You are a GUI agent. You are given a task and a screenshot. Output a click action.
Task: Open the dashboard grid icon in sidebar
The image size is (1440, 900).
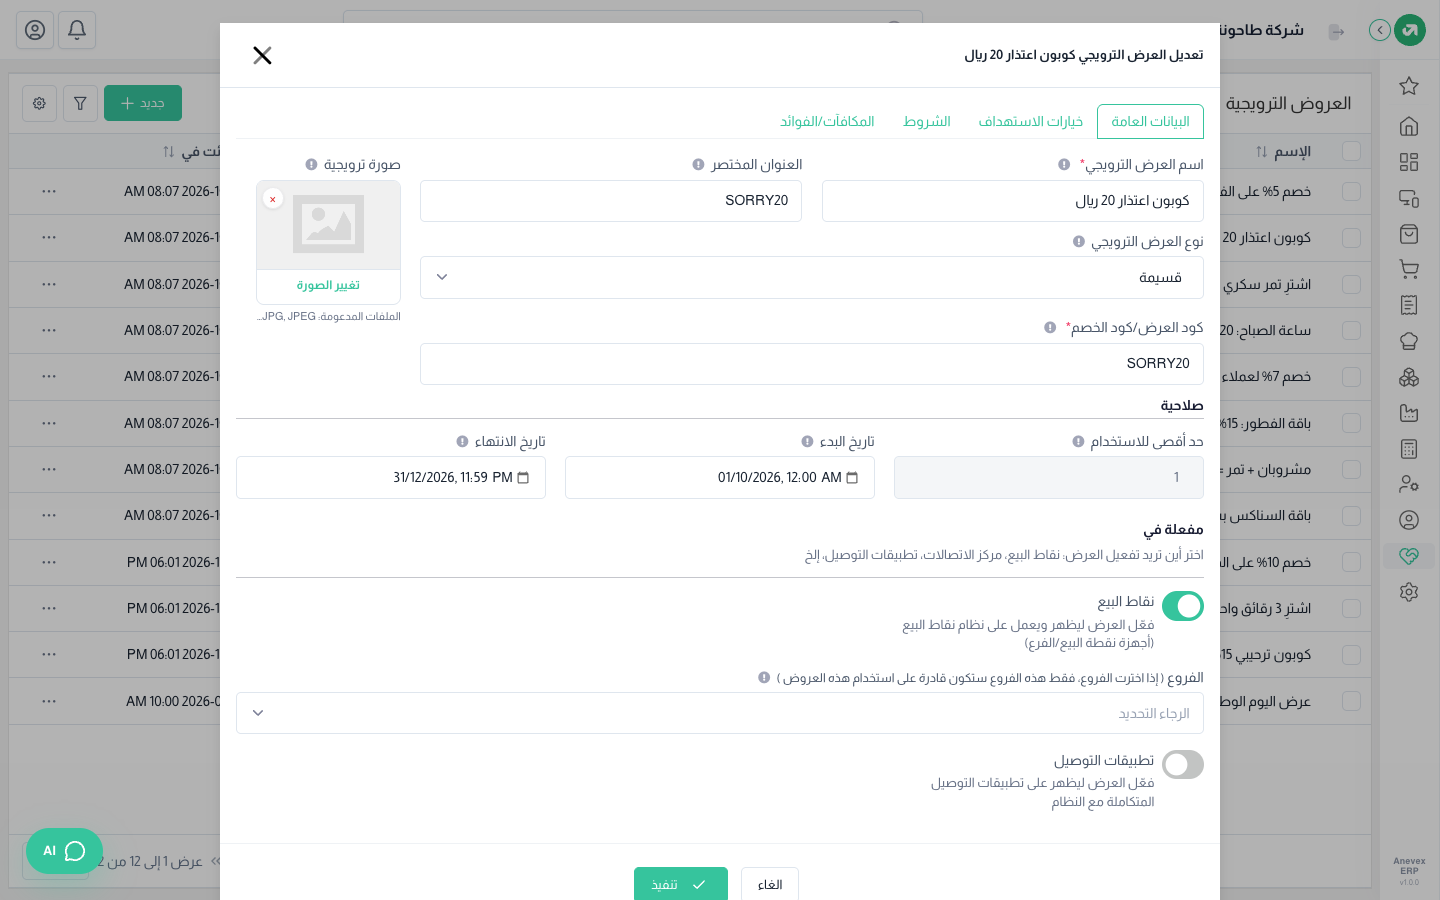[1409, 162]
